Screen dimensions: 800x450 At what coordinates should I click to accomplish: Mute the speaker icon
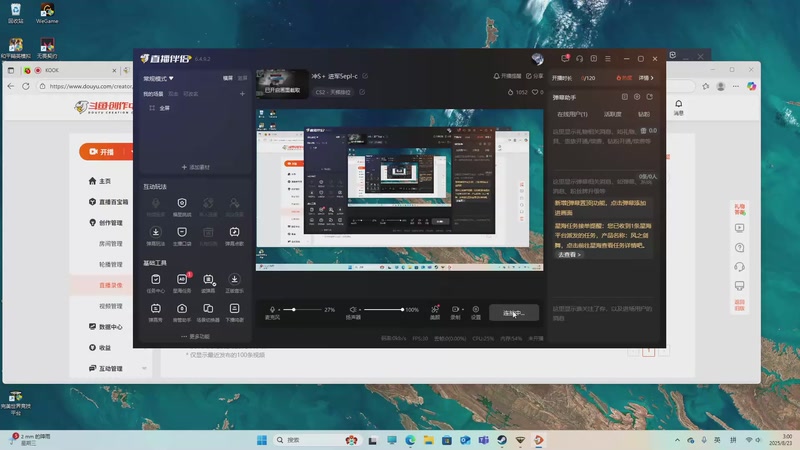tap(353, 309)
